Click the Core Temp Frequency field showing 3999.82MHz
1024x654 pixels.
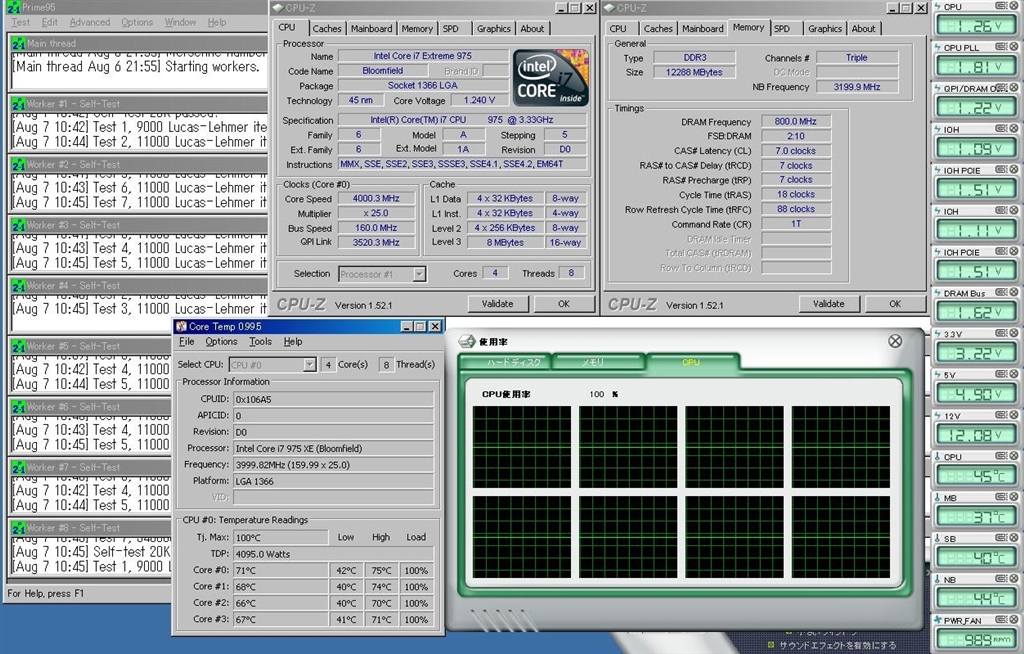(x=334, y=465)
